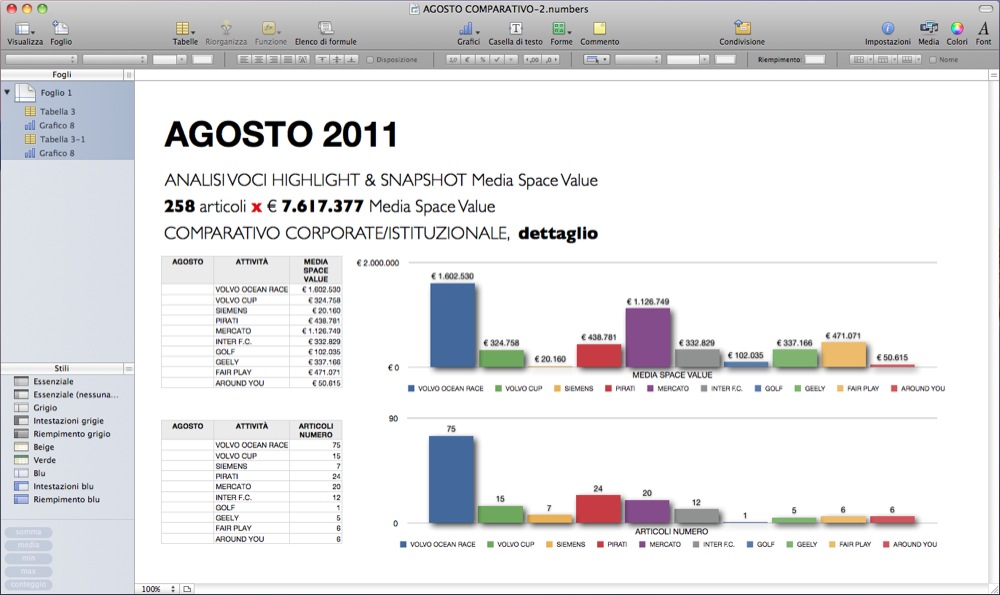
Task: Click the Riempimento fill color well
Action: coord(815,60)
